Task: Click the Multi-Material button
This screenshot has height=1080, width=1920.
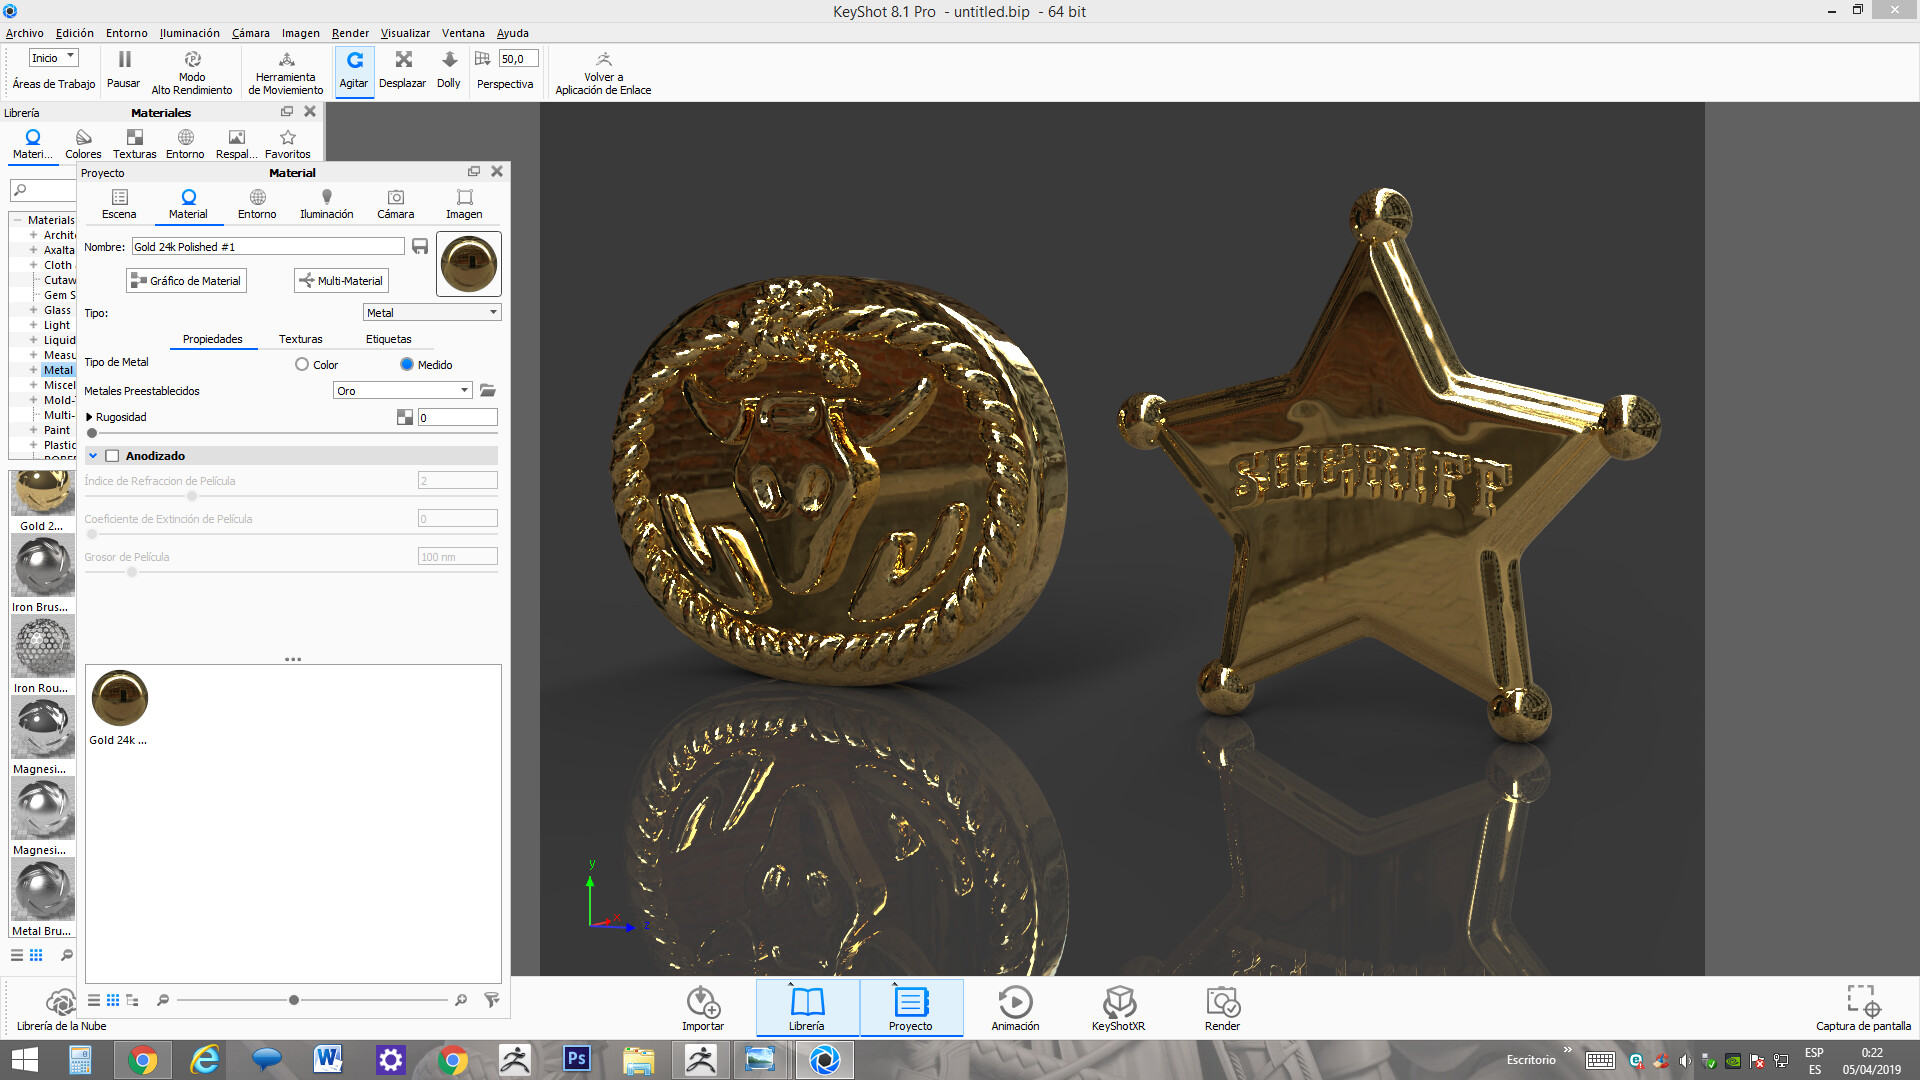Action: click(341, 281)
